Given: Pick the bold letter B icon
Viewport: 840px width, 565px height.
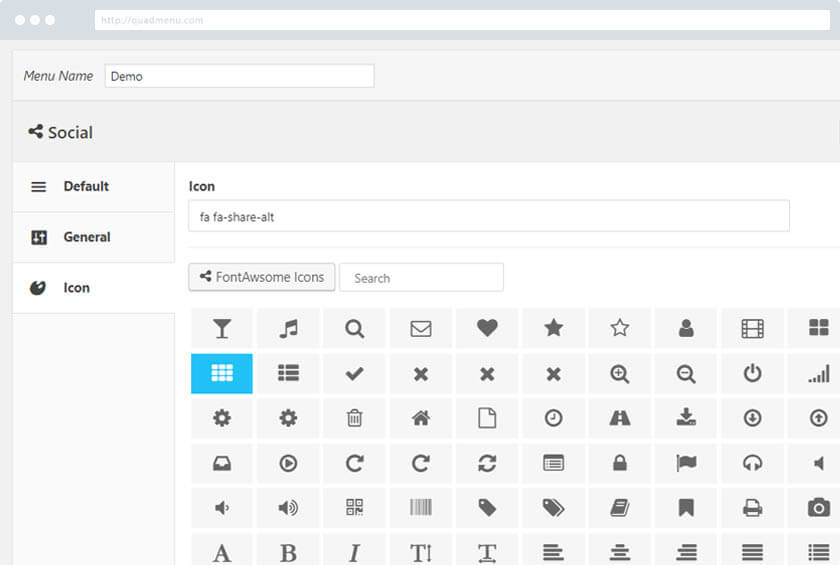Looking at the screenshot, I should [288, 552].
